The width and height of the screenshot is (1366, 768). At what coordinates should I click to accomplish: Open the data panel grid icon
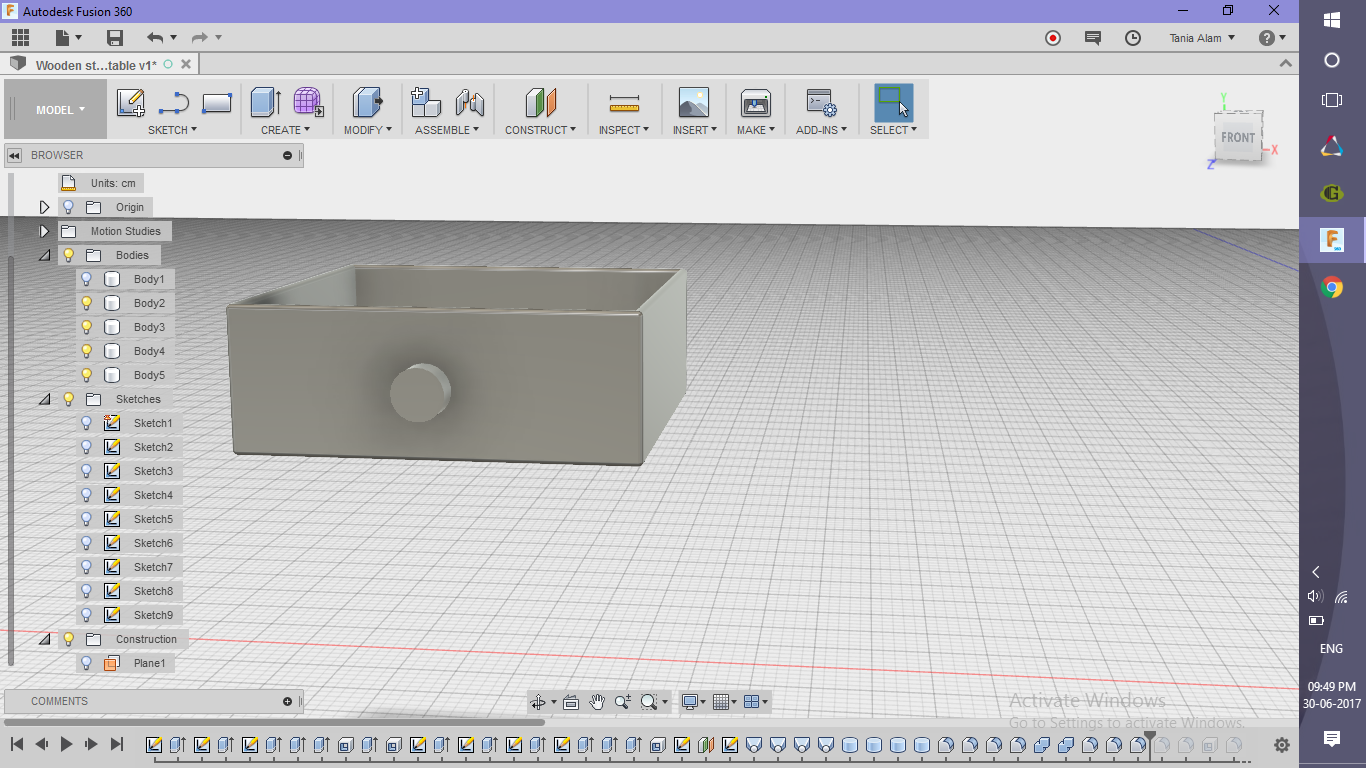tap(20, 38)
